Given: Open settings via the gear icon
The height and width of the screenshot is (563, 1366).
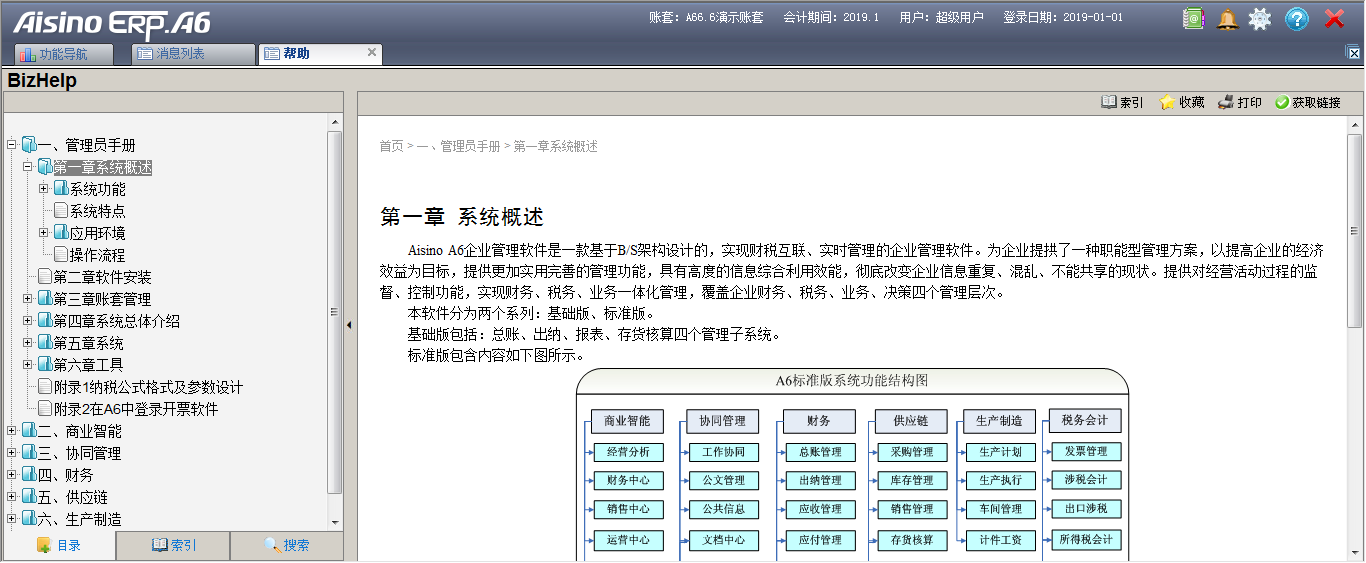Looking at the screenshot, I should [1260, 18].
